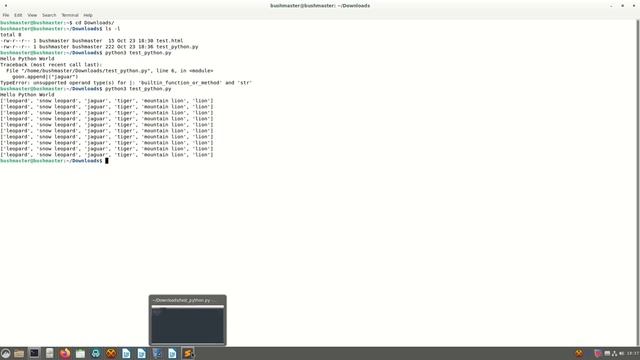The width and height of the screenshot is (640, 360).
Task: Click the goon.append]("jaguar") error code line
Action: tap(45, 77)
